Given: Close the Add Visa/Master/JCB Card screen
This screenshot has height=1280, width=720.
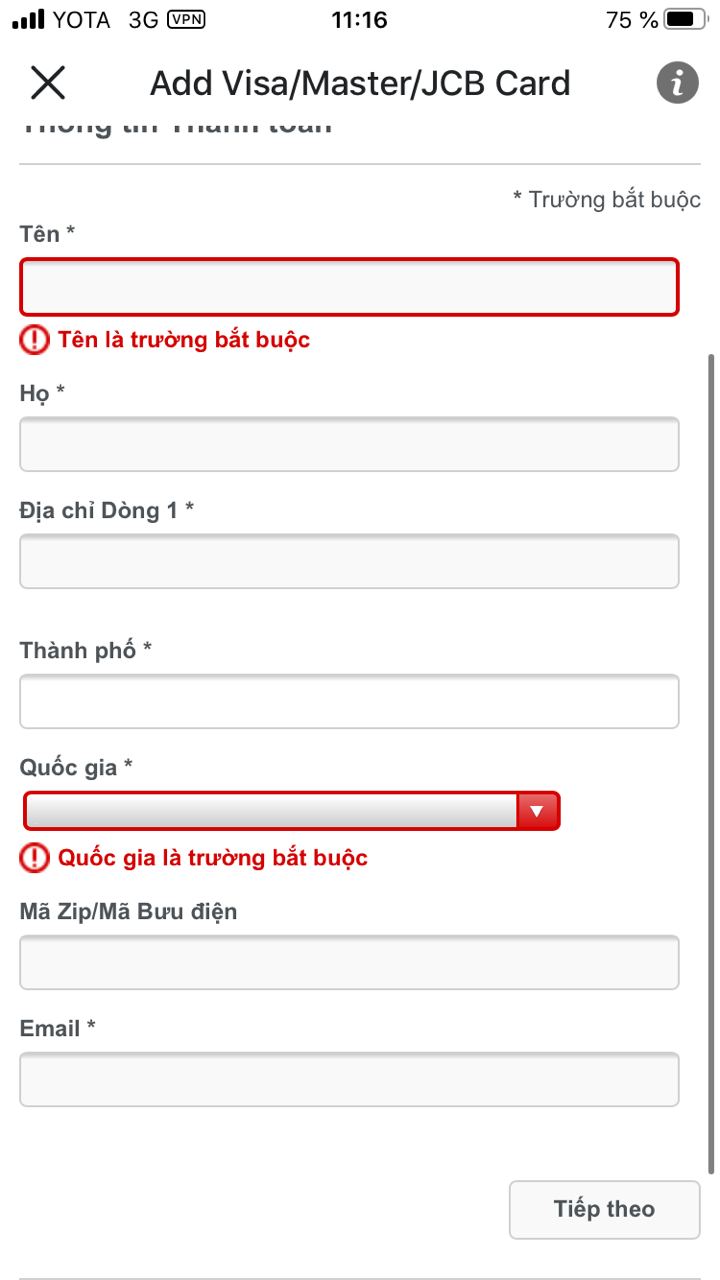Looking at the screenshot, I should [x=48, y=83].
